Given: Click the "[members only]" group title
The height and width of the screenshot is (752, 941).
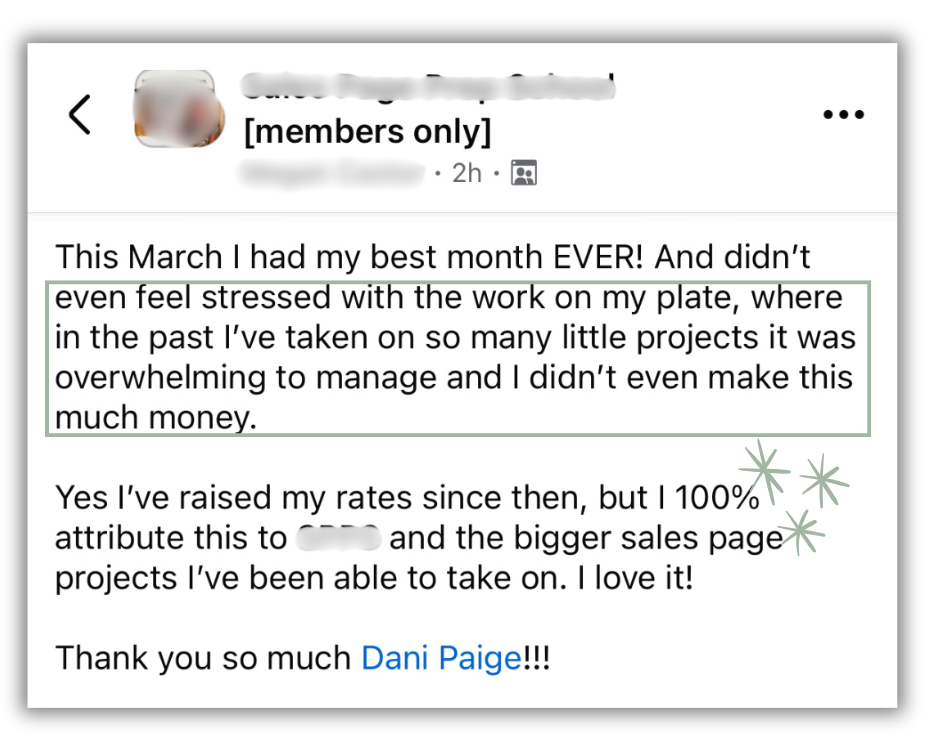Looking at the screenshot, I should point(367,131).
